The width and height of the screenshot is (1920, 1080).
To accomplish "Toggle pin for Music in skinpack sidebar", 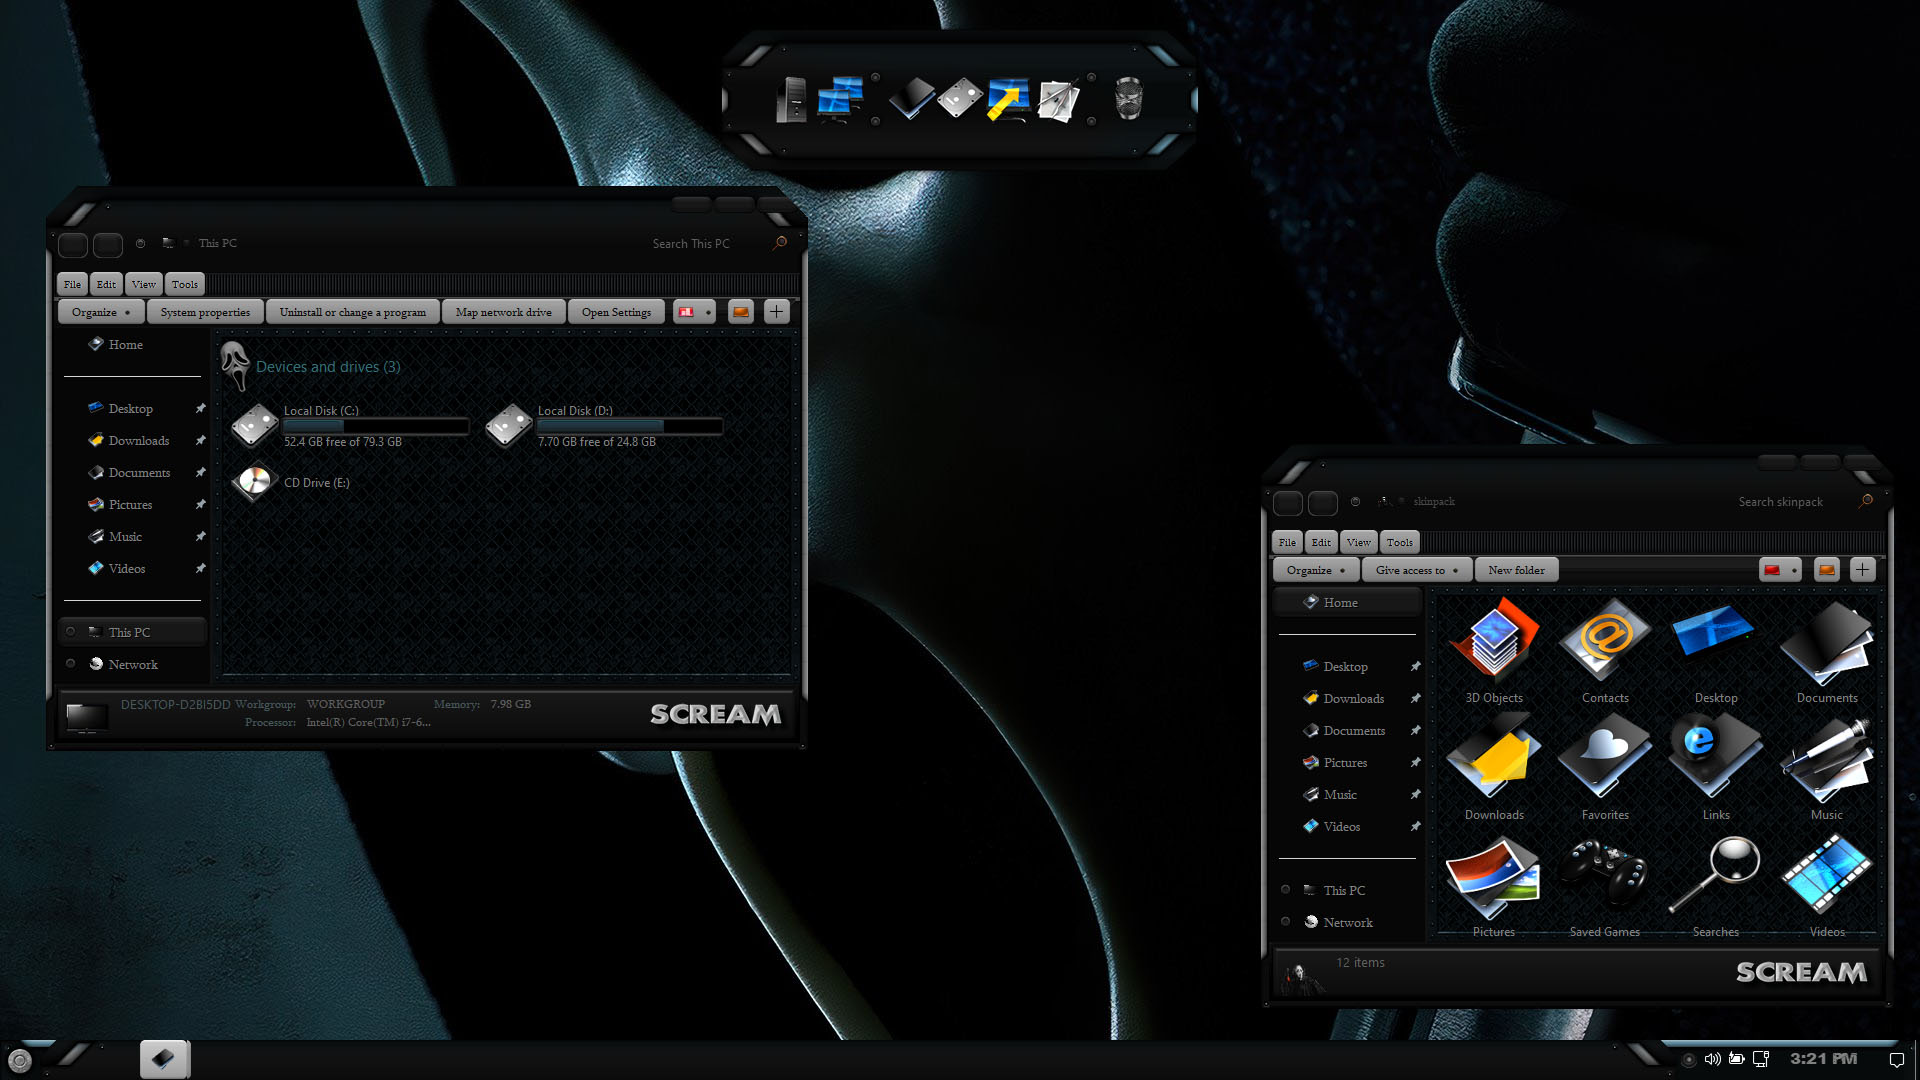I will pyautogui.click(x=1415, y=794).
